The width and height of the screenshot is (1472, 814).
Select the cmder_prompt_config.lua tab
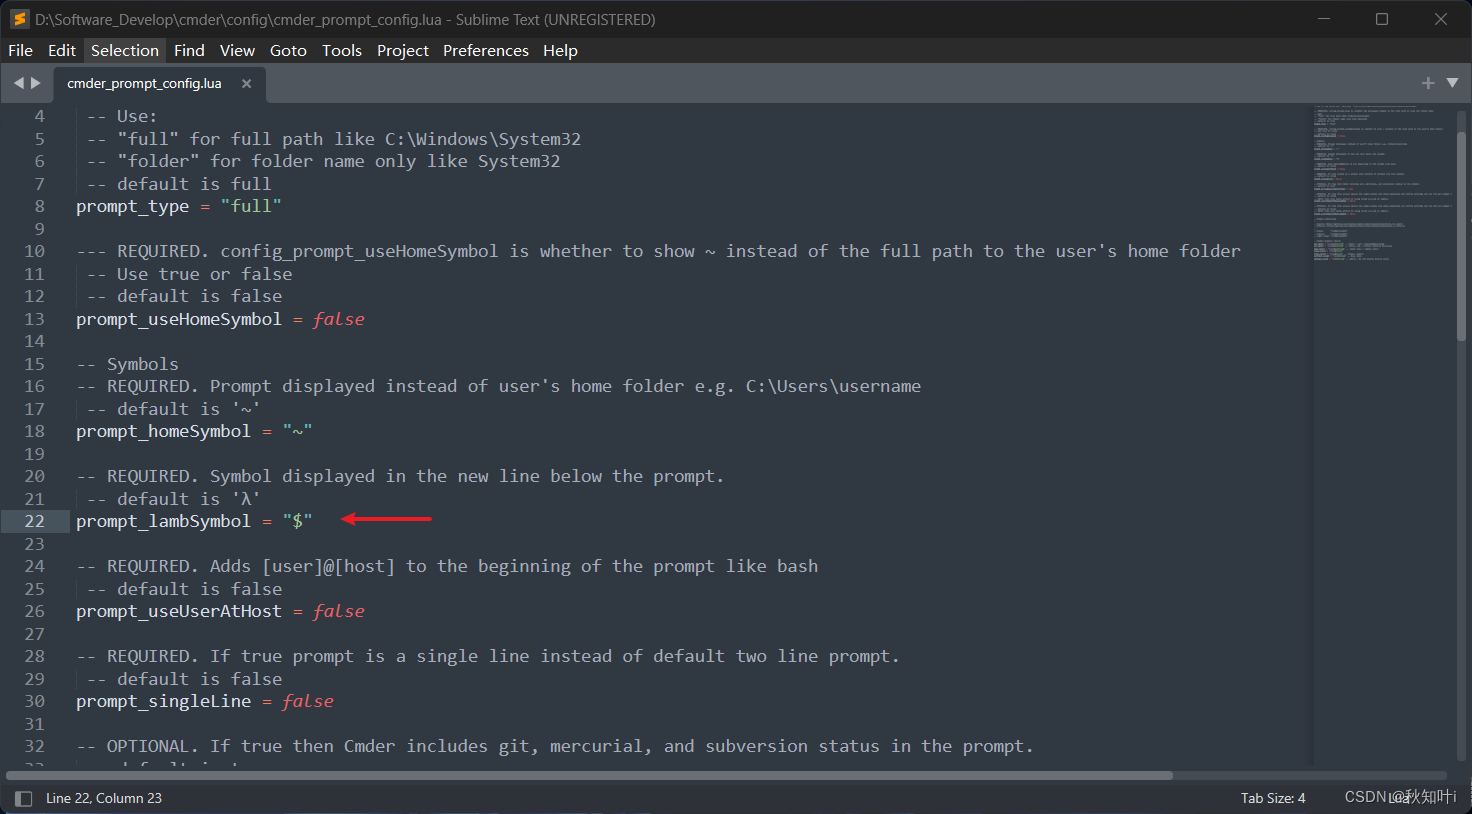(143, 84)
